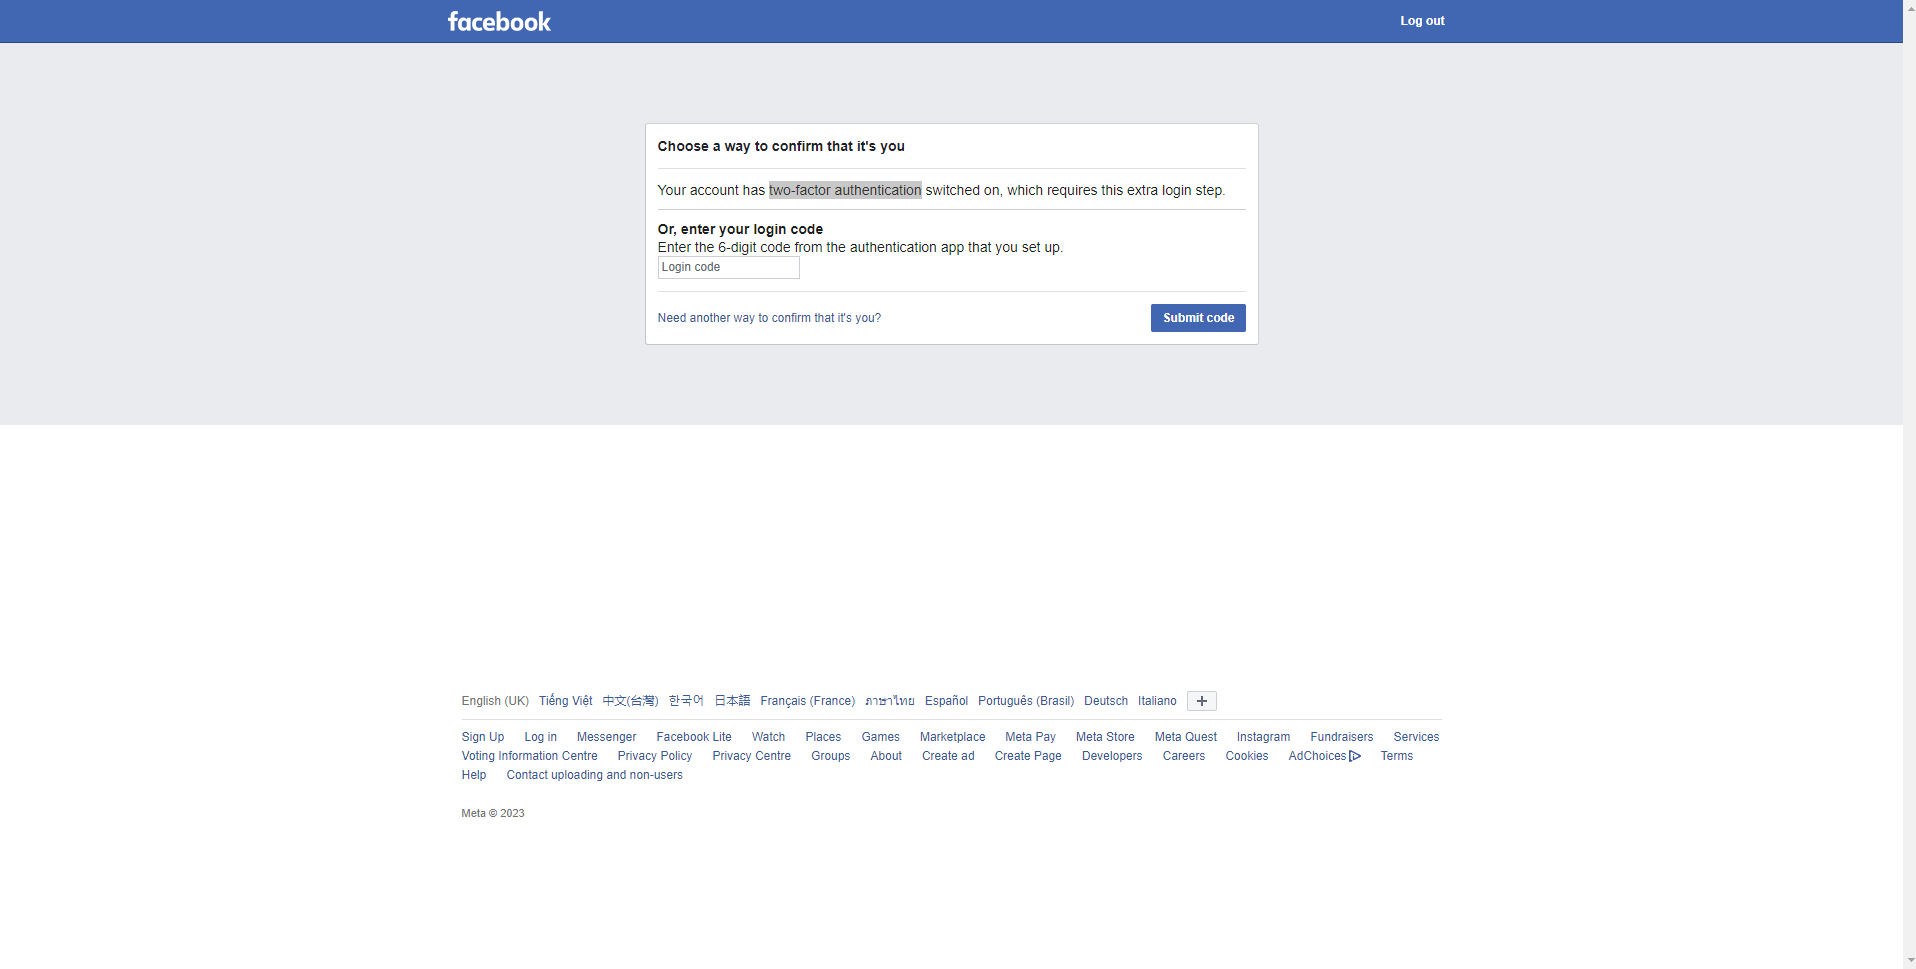This screenshot has height=969, width=1916.
Task: Switch language to Korean 한국어
Action: click(686, 701)
